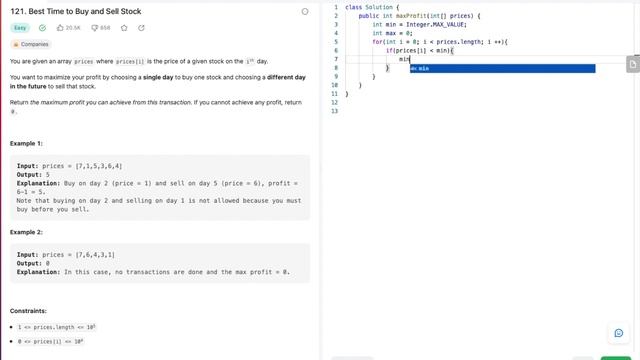This screenshot has height=360, width=640.
Task: Click bold text 'single day' in description
Action: pos(158,77)
